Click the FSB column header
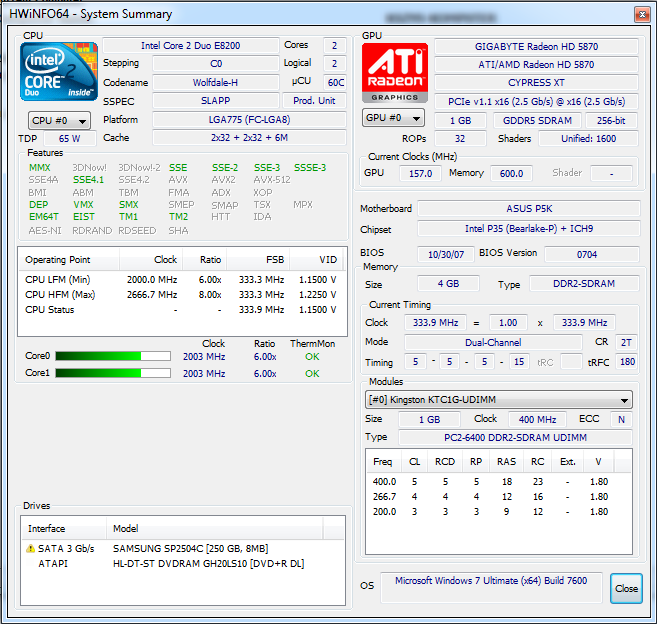The image size is (657, 624). 258,259
